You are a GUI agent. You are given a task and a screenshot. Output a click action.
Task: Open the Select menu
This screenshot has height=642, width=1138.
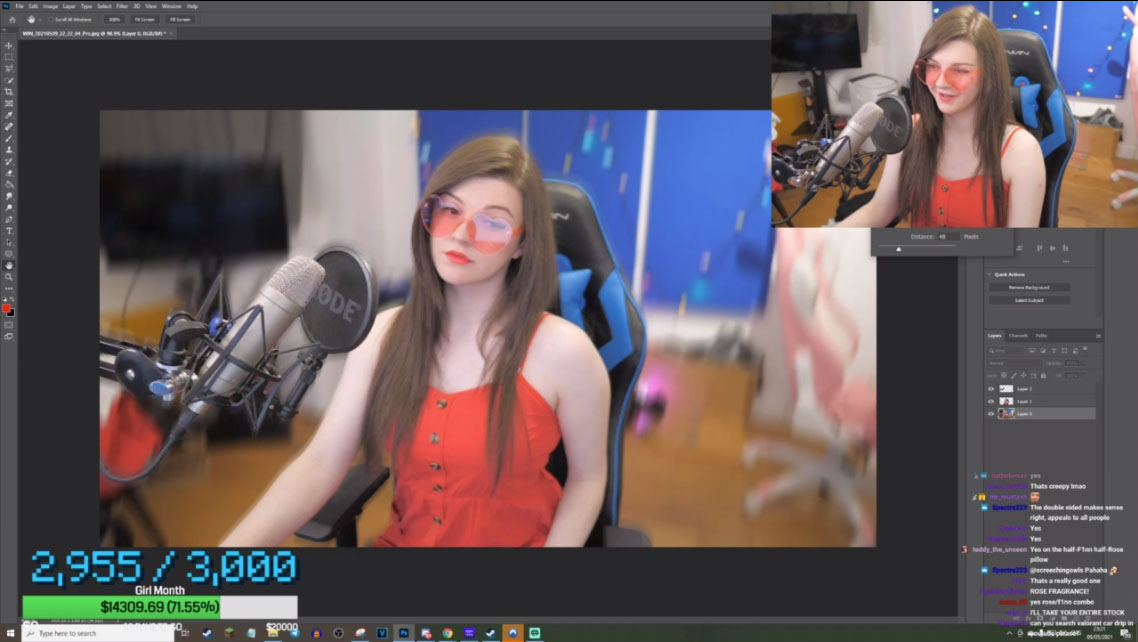point(105,6)
